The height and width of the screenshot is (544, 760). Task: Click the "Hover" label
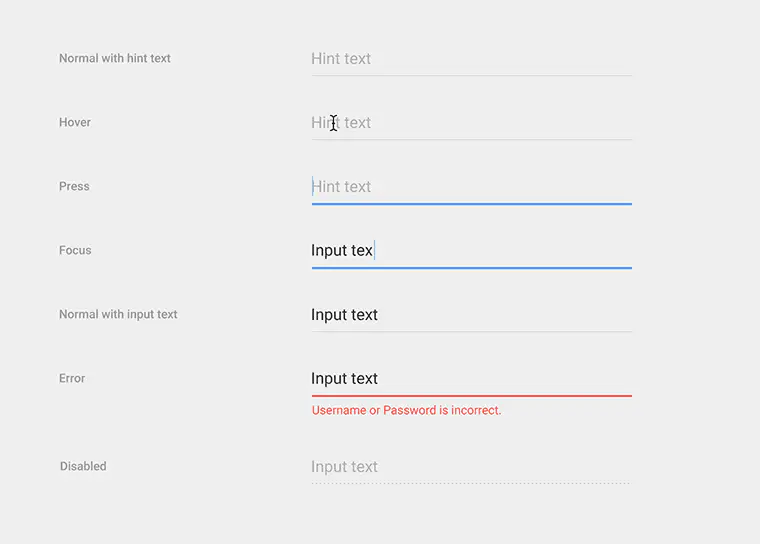pos(75,123)
